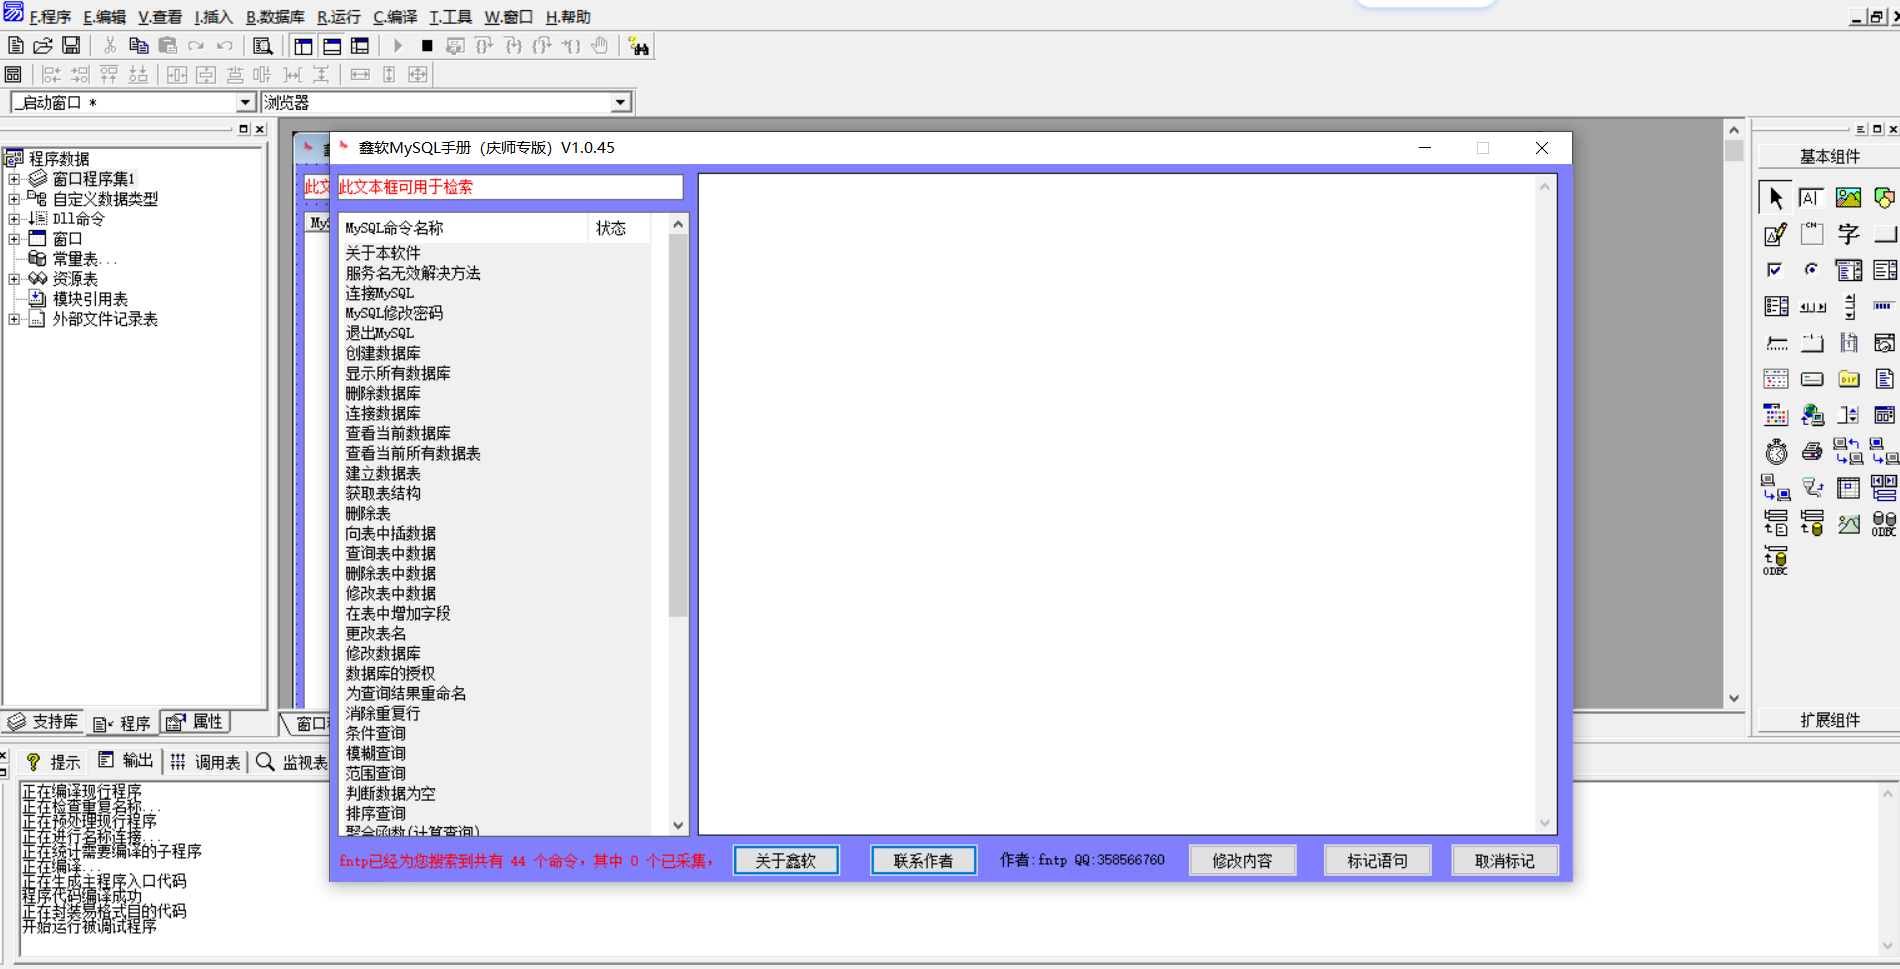
Task: Toggle the third panel layout icon in the toolbar
Action: (360, 46)
